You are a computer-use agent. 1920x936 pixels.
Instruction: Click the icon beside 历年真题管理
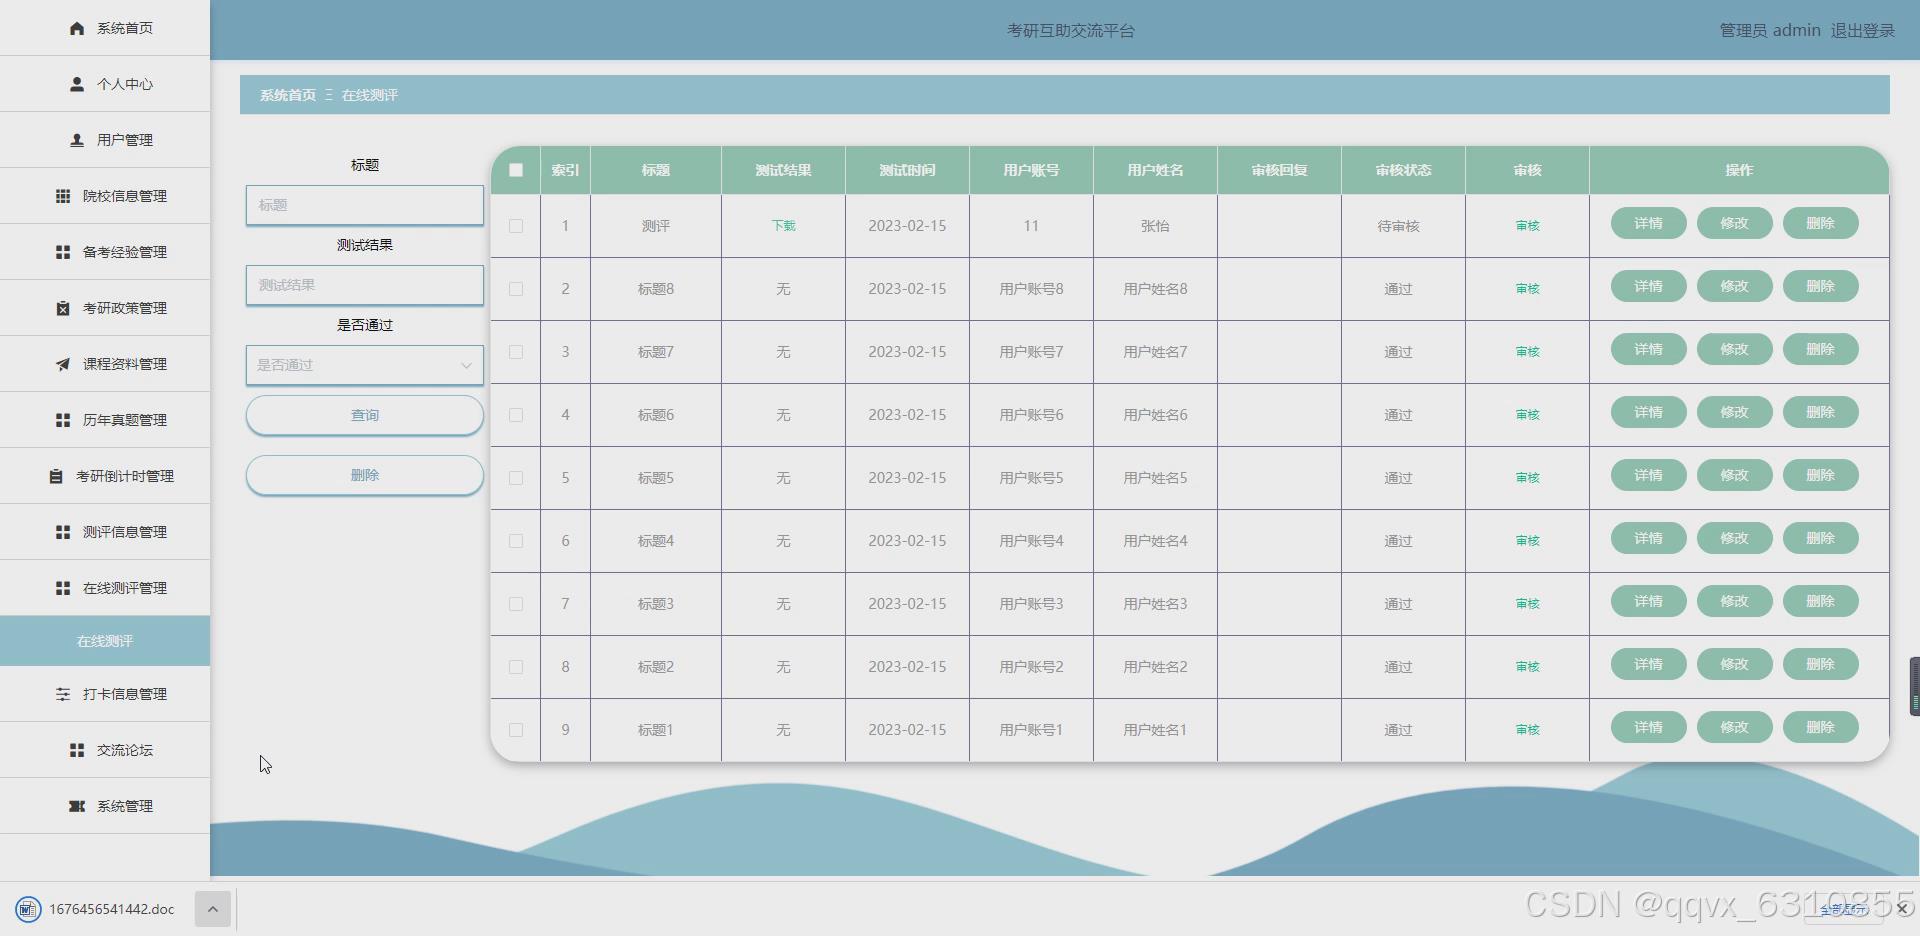point(63,420)
